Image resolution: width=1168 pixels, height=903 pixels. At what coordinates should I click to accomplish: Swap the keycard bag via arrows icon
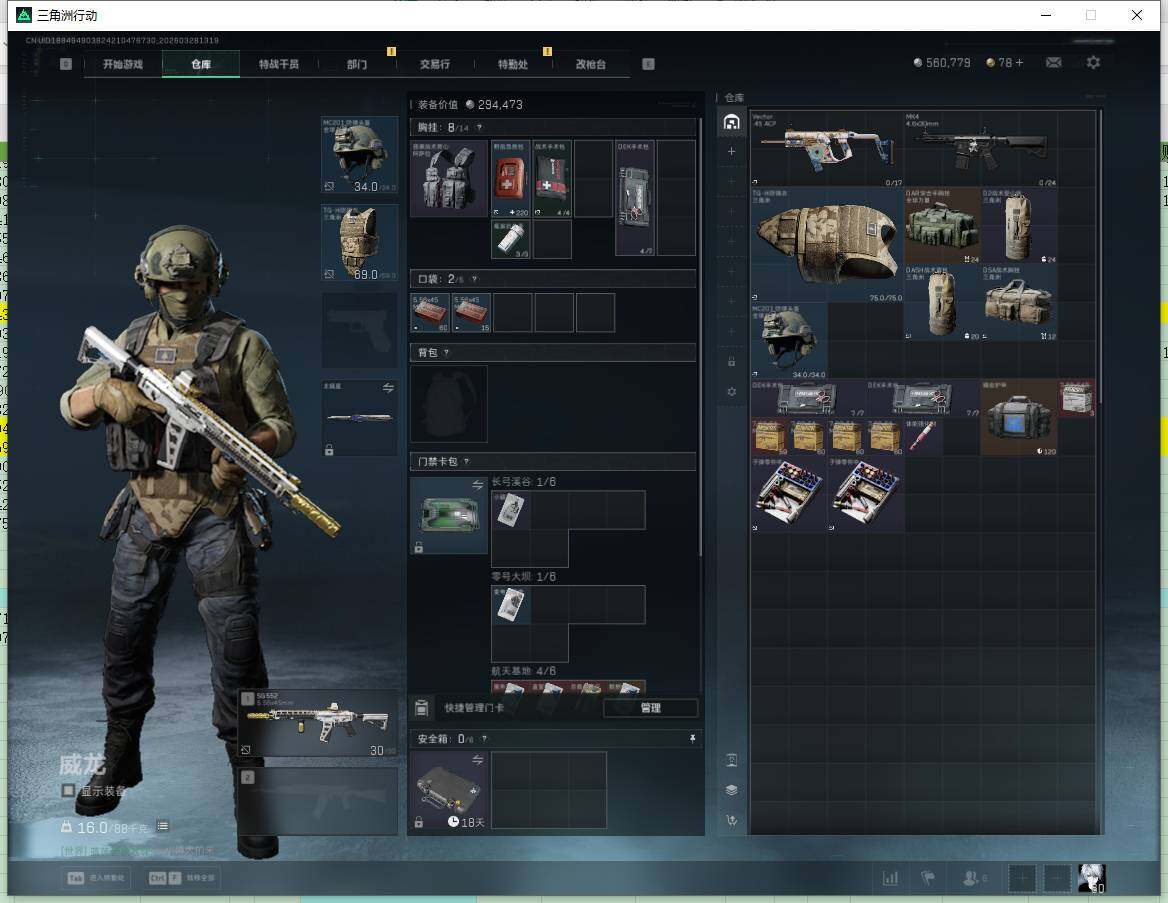click(x=477, y=485)
